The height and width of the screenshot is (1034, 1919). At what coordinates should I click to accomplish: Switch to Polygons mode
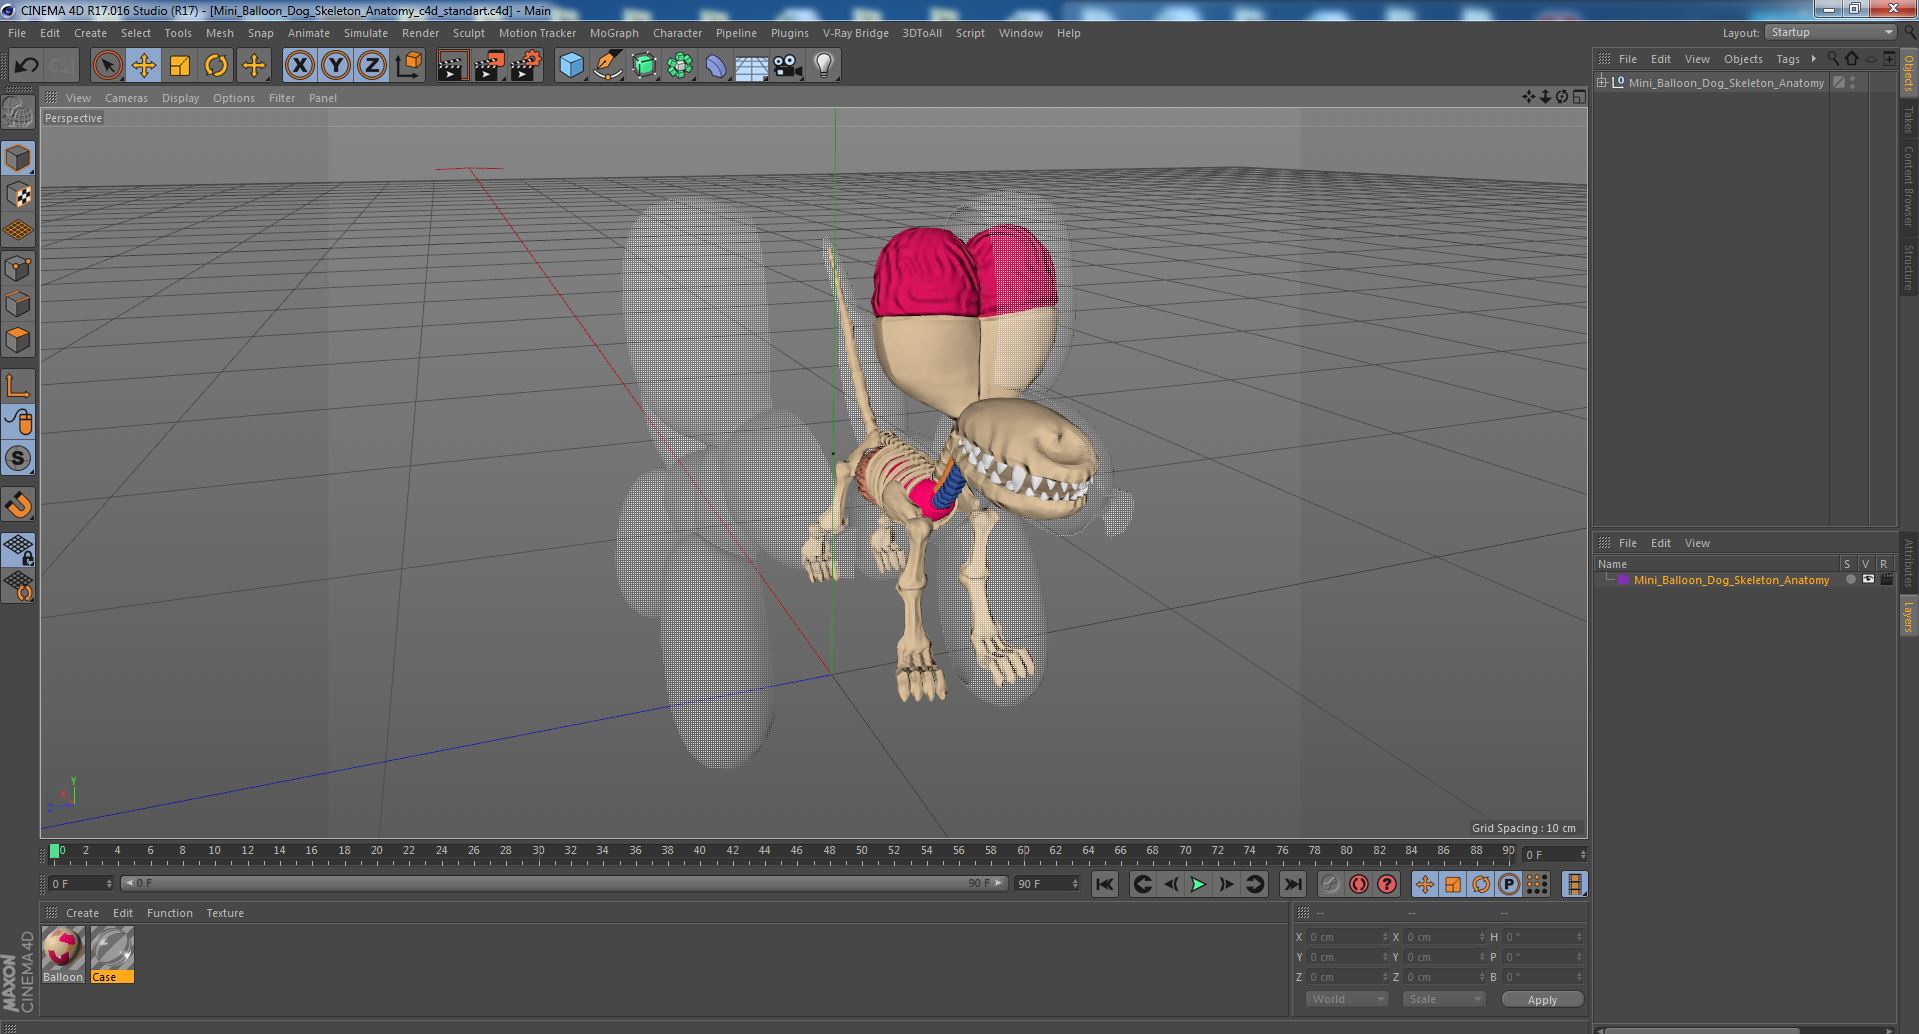(x=18, y=340)
